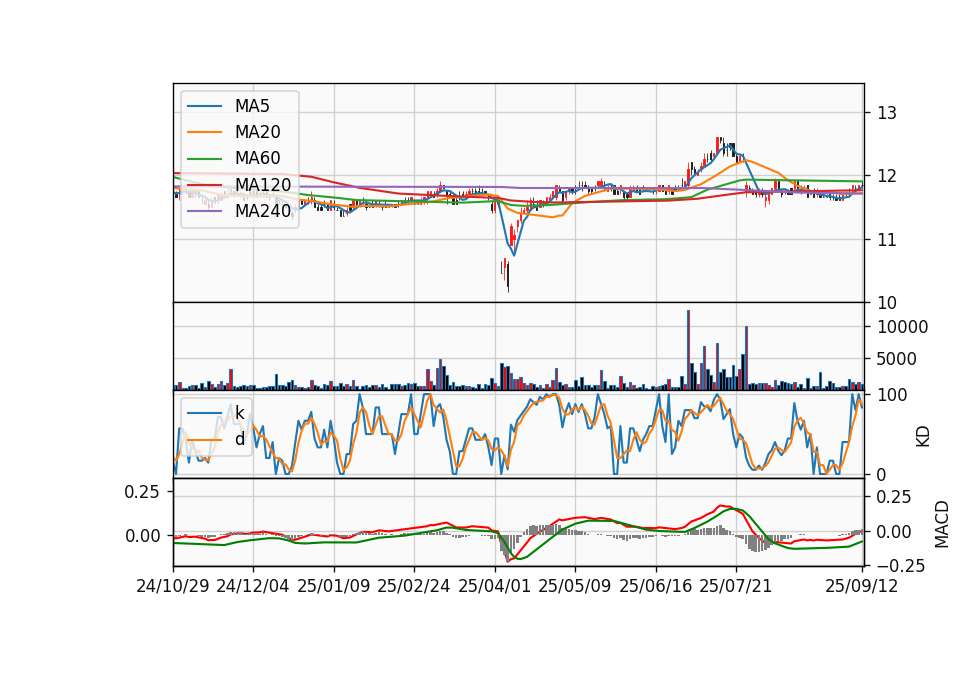Image resolution: width=960 pixels, height=690 pixels.
Task: Click the 25/02/24 date axis label
Action: [x=414, y=586]
